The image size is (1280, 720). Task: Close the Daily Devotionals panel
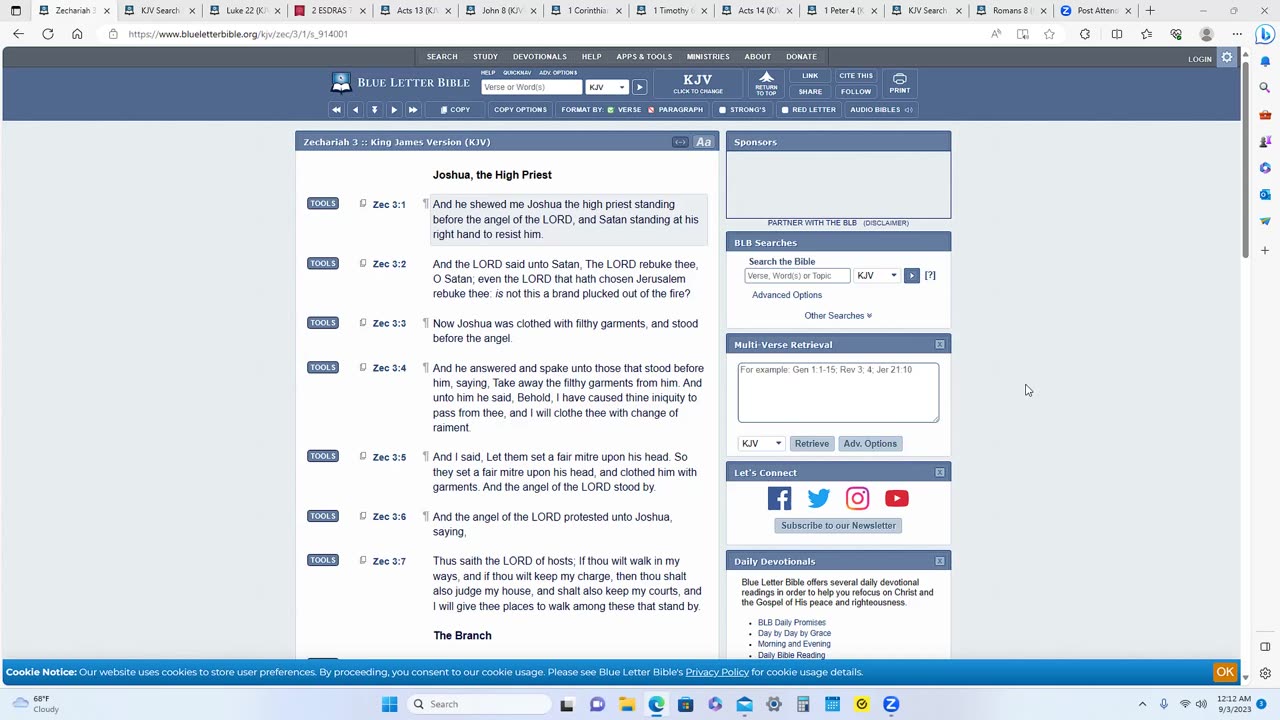tap(940, 561)
